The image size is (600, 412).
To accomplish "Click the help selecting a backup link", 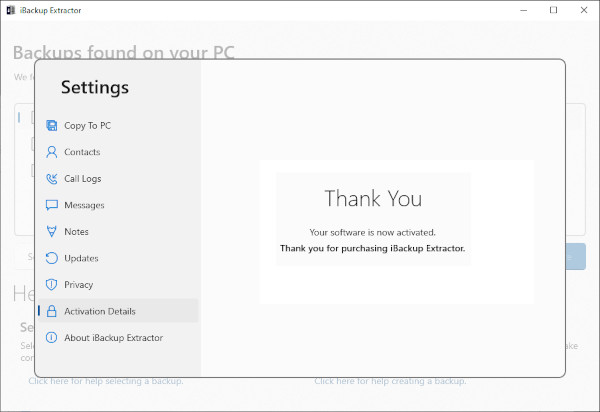I will click(x=106, y=381).
